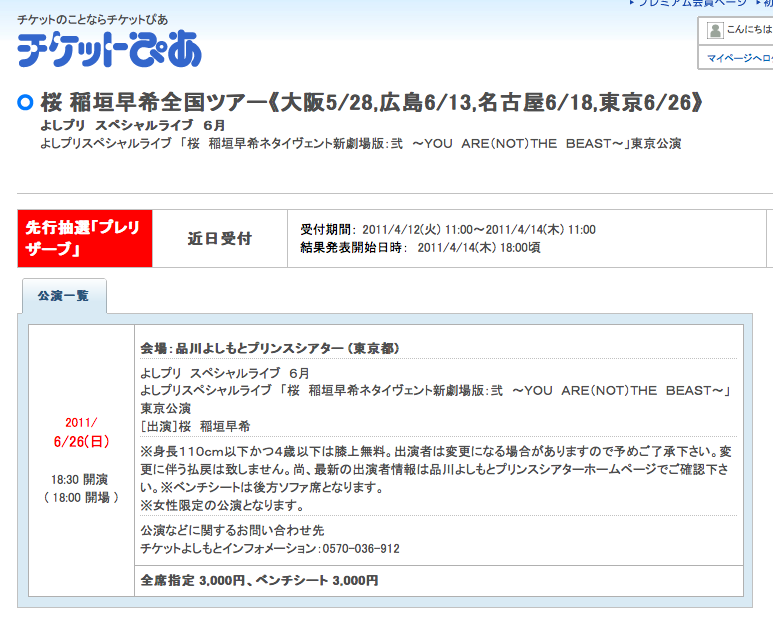
Task: Click the red date 6/26(日)
Action: click(81, 442)
